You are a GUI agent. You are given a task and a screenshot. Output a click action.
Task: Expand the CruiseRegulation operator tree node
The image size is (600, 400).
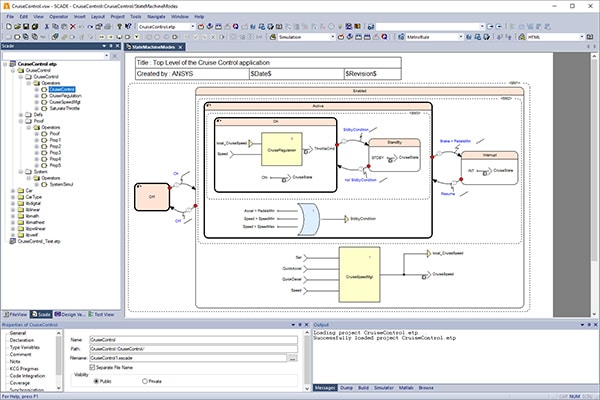click(37, 96)
